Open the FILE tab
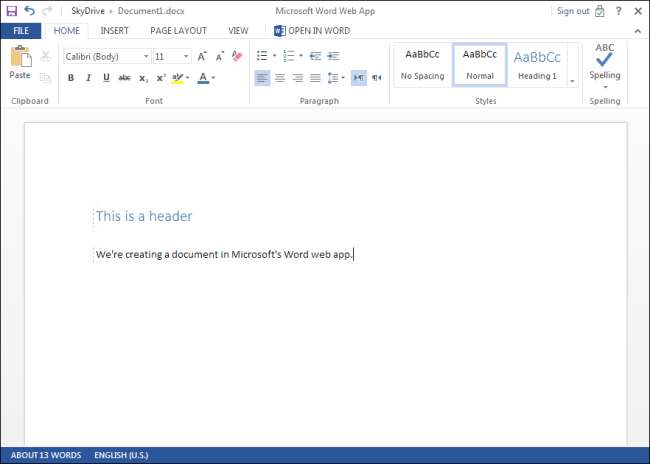Image resolution: width=650 pixels, height=464 pixels. tap(21, 31)
